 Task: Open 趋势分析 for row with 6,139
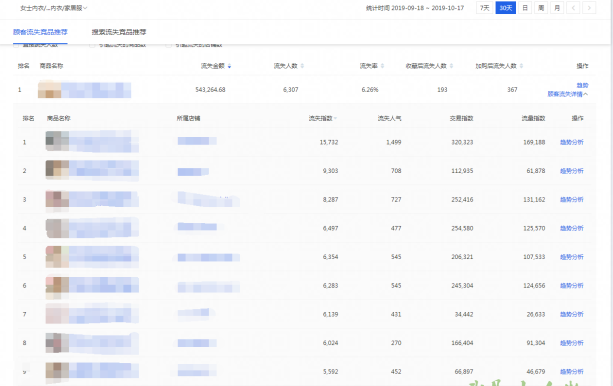pos(572,314)
